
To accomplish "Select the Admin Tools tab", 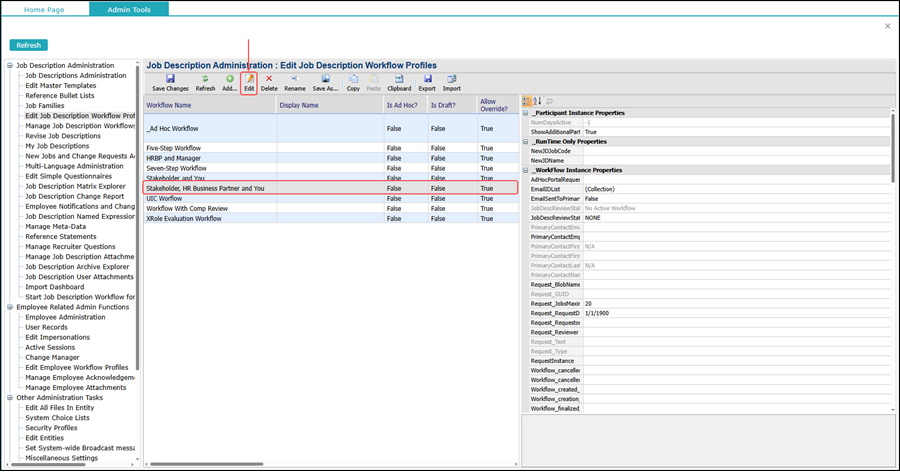I will 128,9.
